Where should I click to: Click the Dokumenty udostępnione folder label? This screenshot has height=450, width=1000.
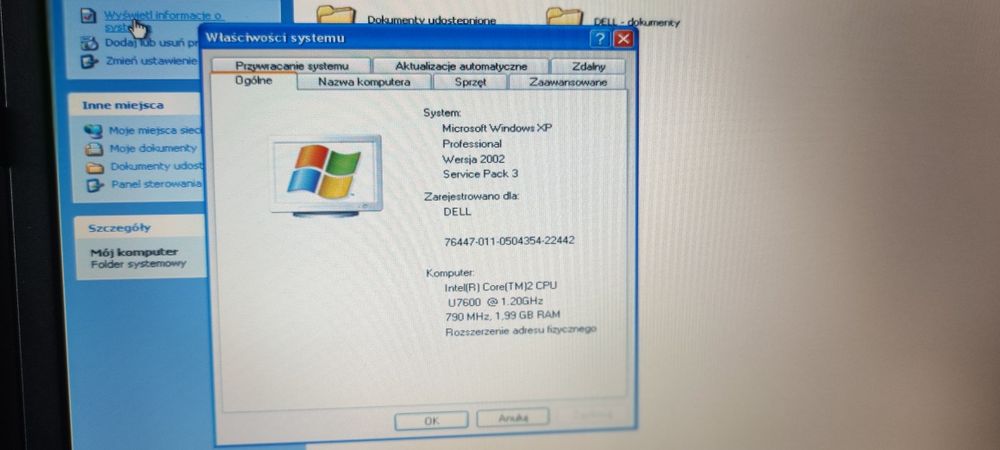(432, 20)
